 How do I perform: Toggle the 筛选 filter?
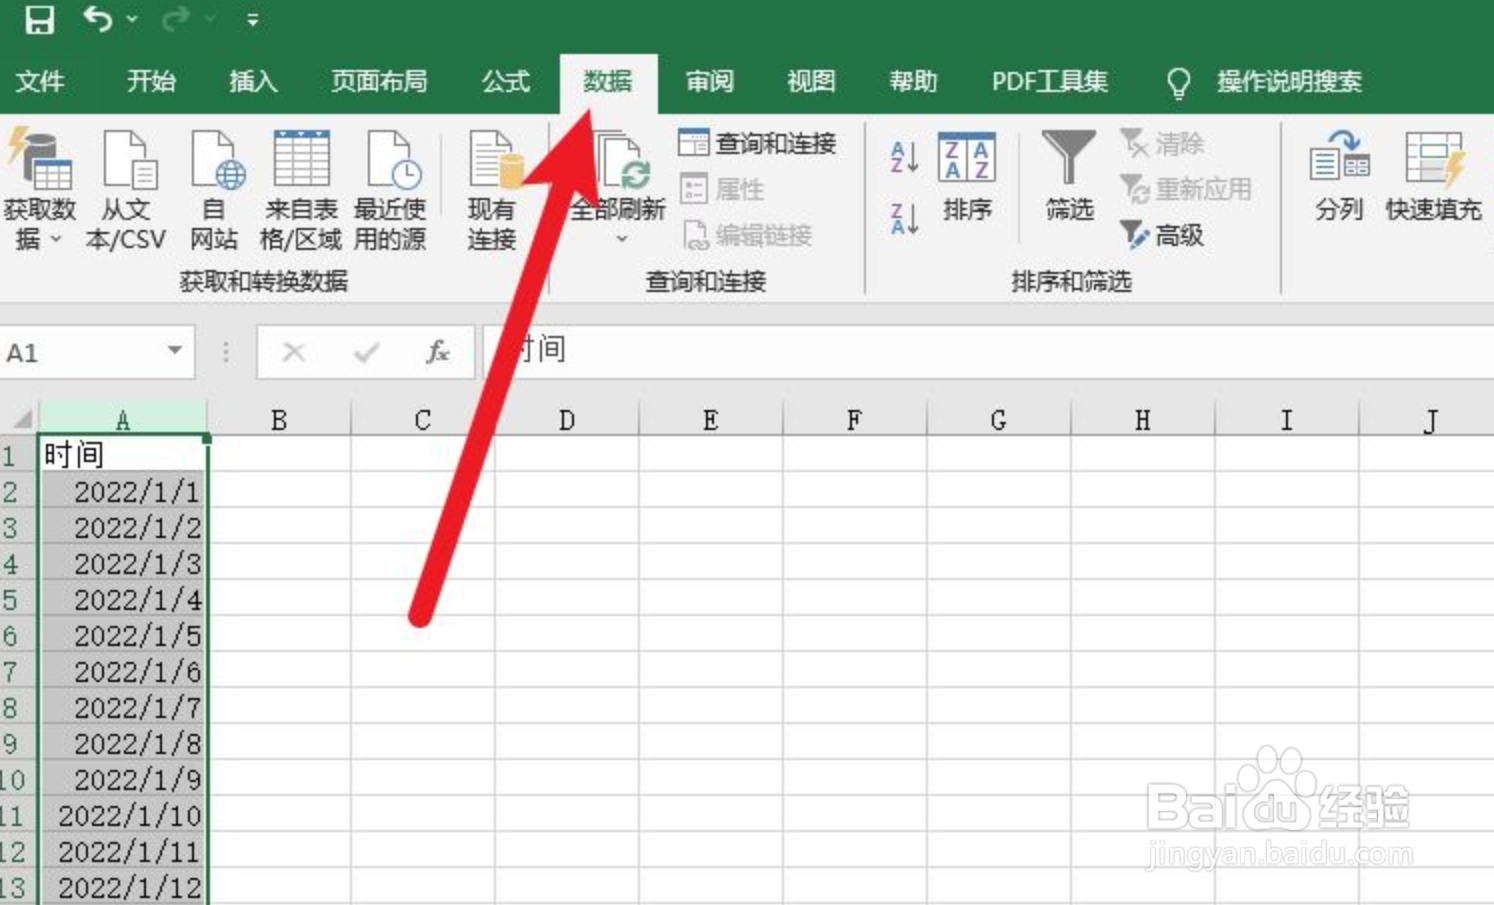coord(1069,177)
